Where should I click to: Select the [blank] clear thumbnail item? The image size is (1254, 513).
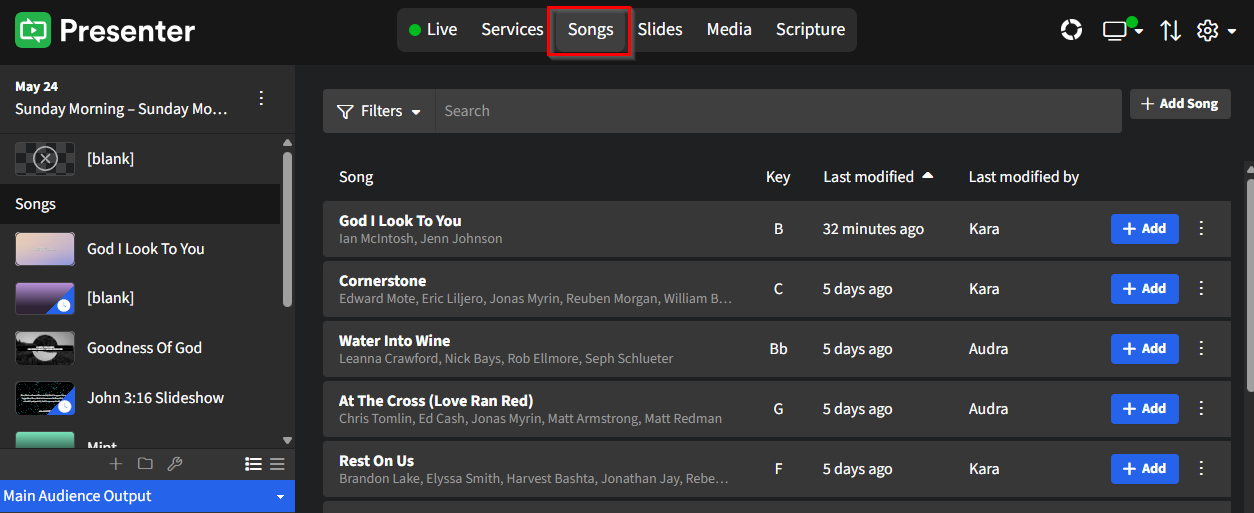pyautogui.click(x=45, y=159)
